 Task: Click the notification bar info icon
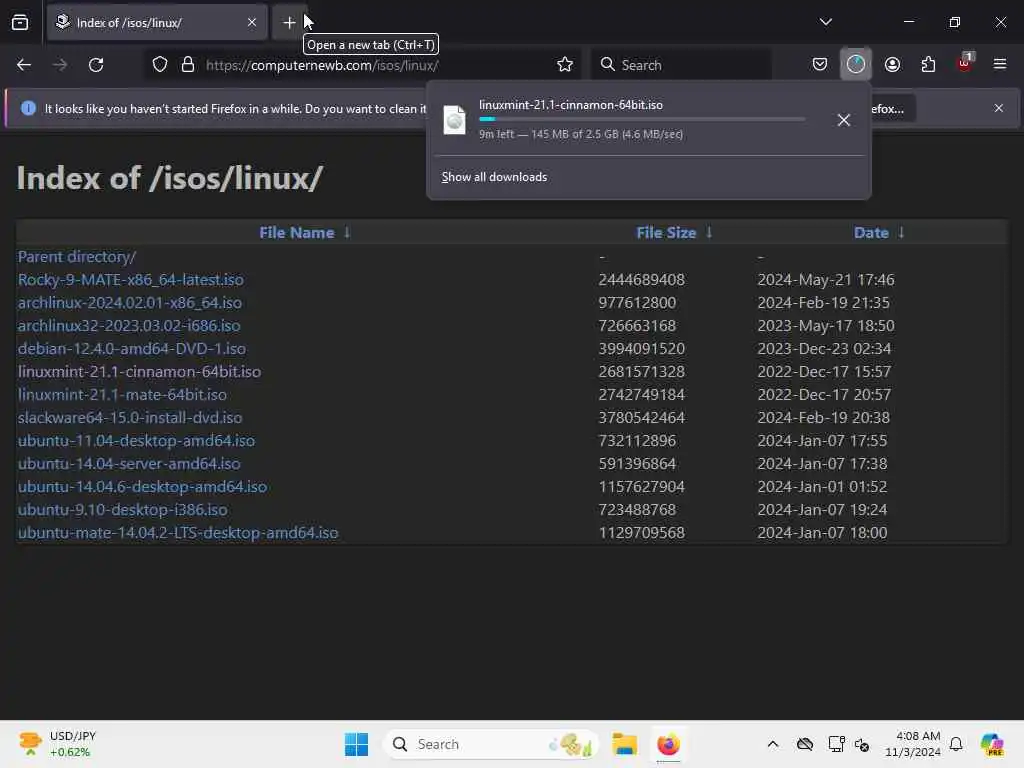point(28,108)
